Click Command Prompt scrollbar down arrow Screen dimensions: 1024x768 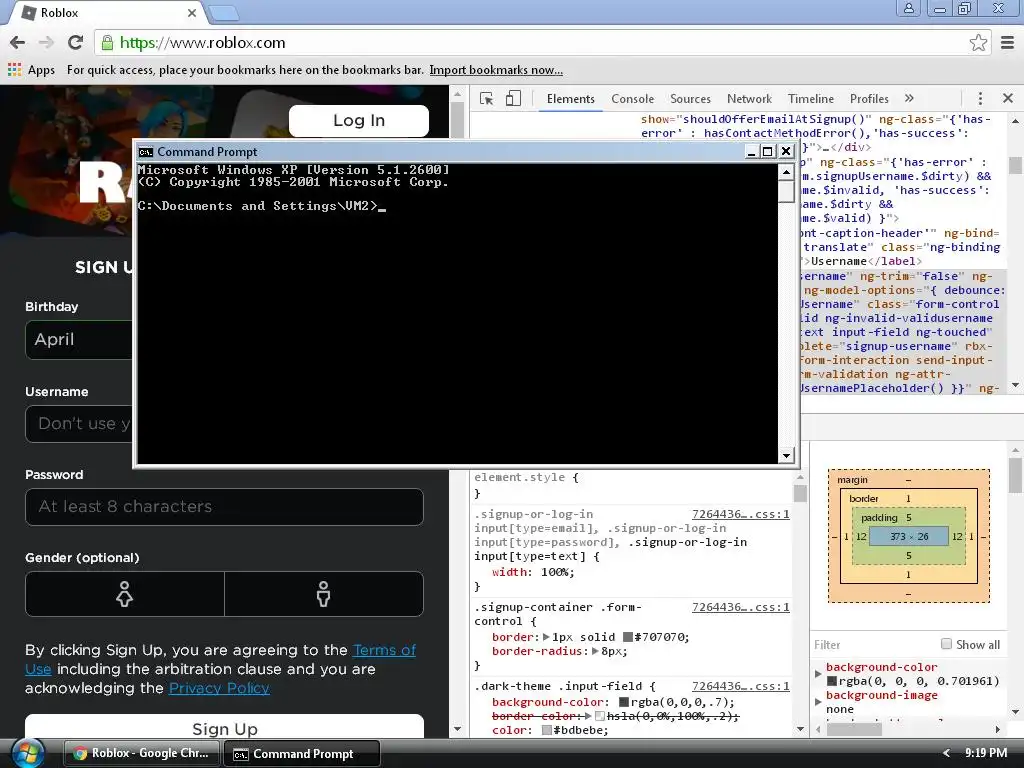coord(786,455)
